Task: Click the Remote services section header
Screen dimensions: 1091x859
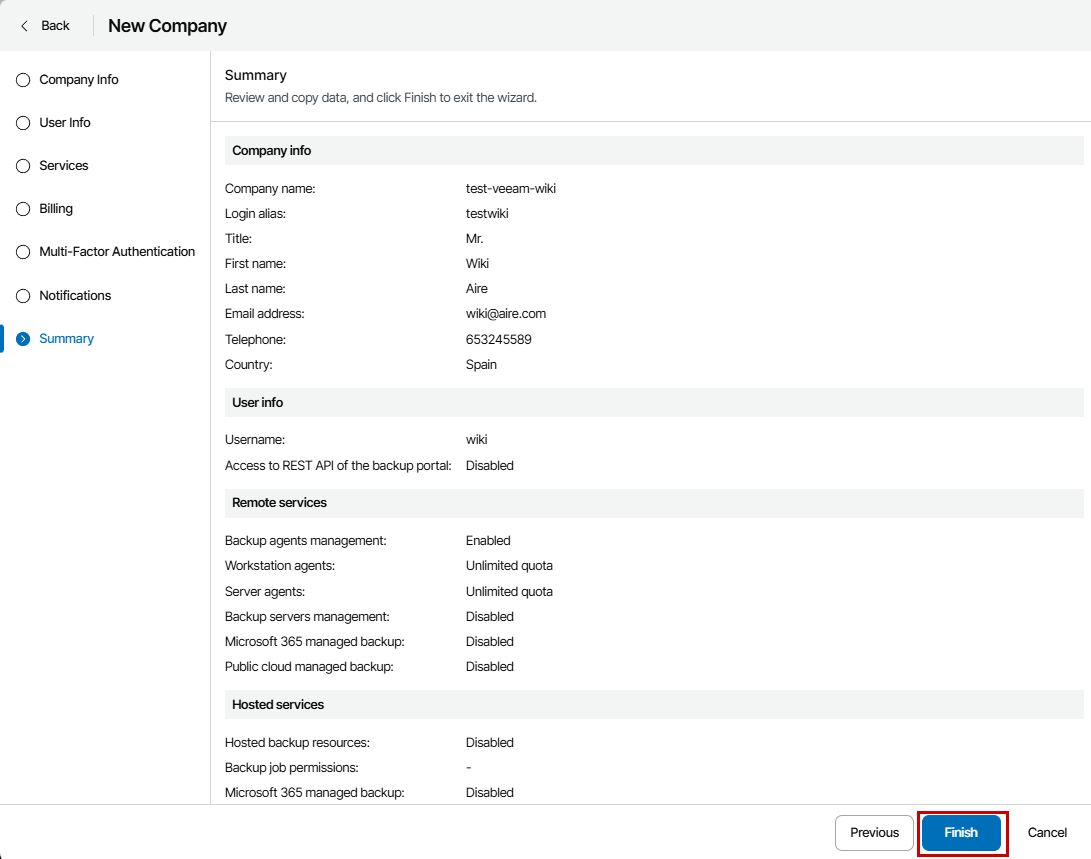Action: click(280, 503)
